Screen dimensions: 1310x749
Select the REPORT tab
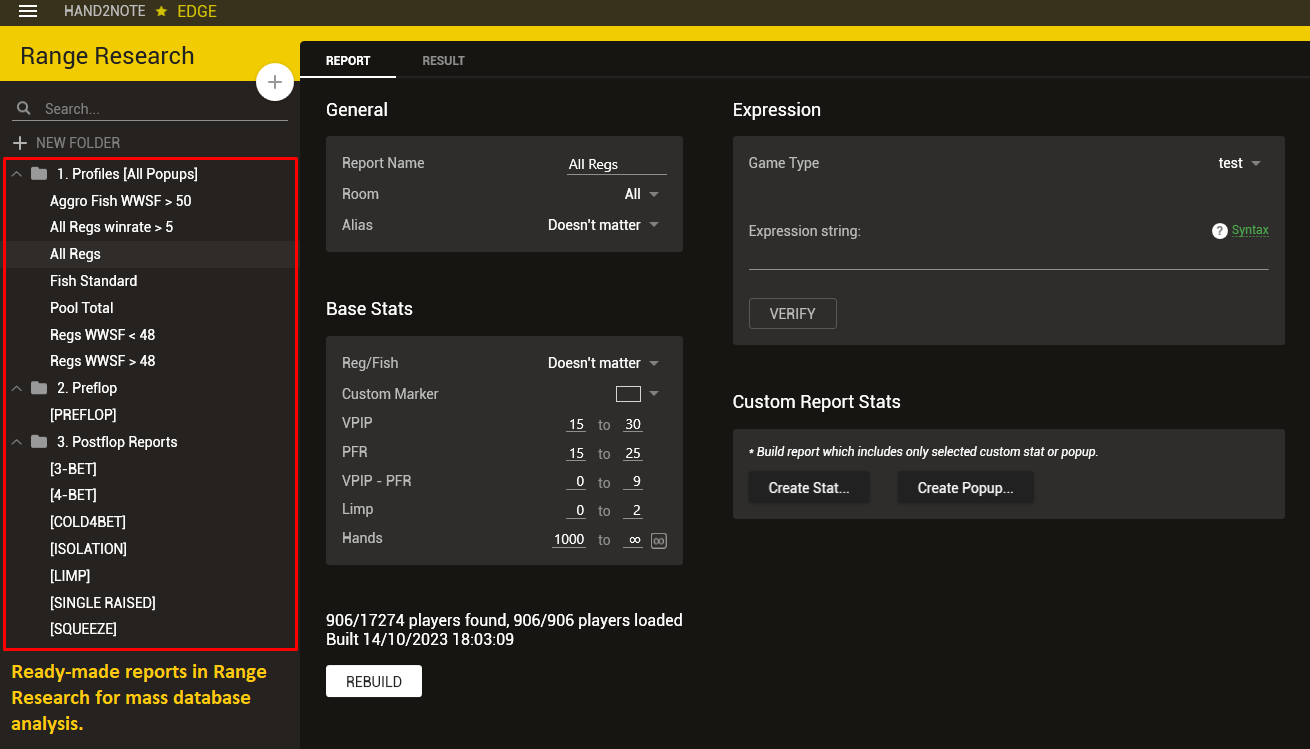348,61
